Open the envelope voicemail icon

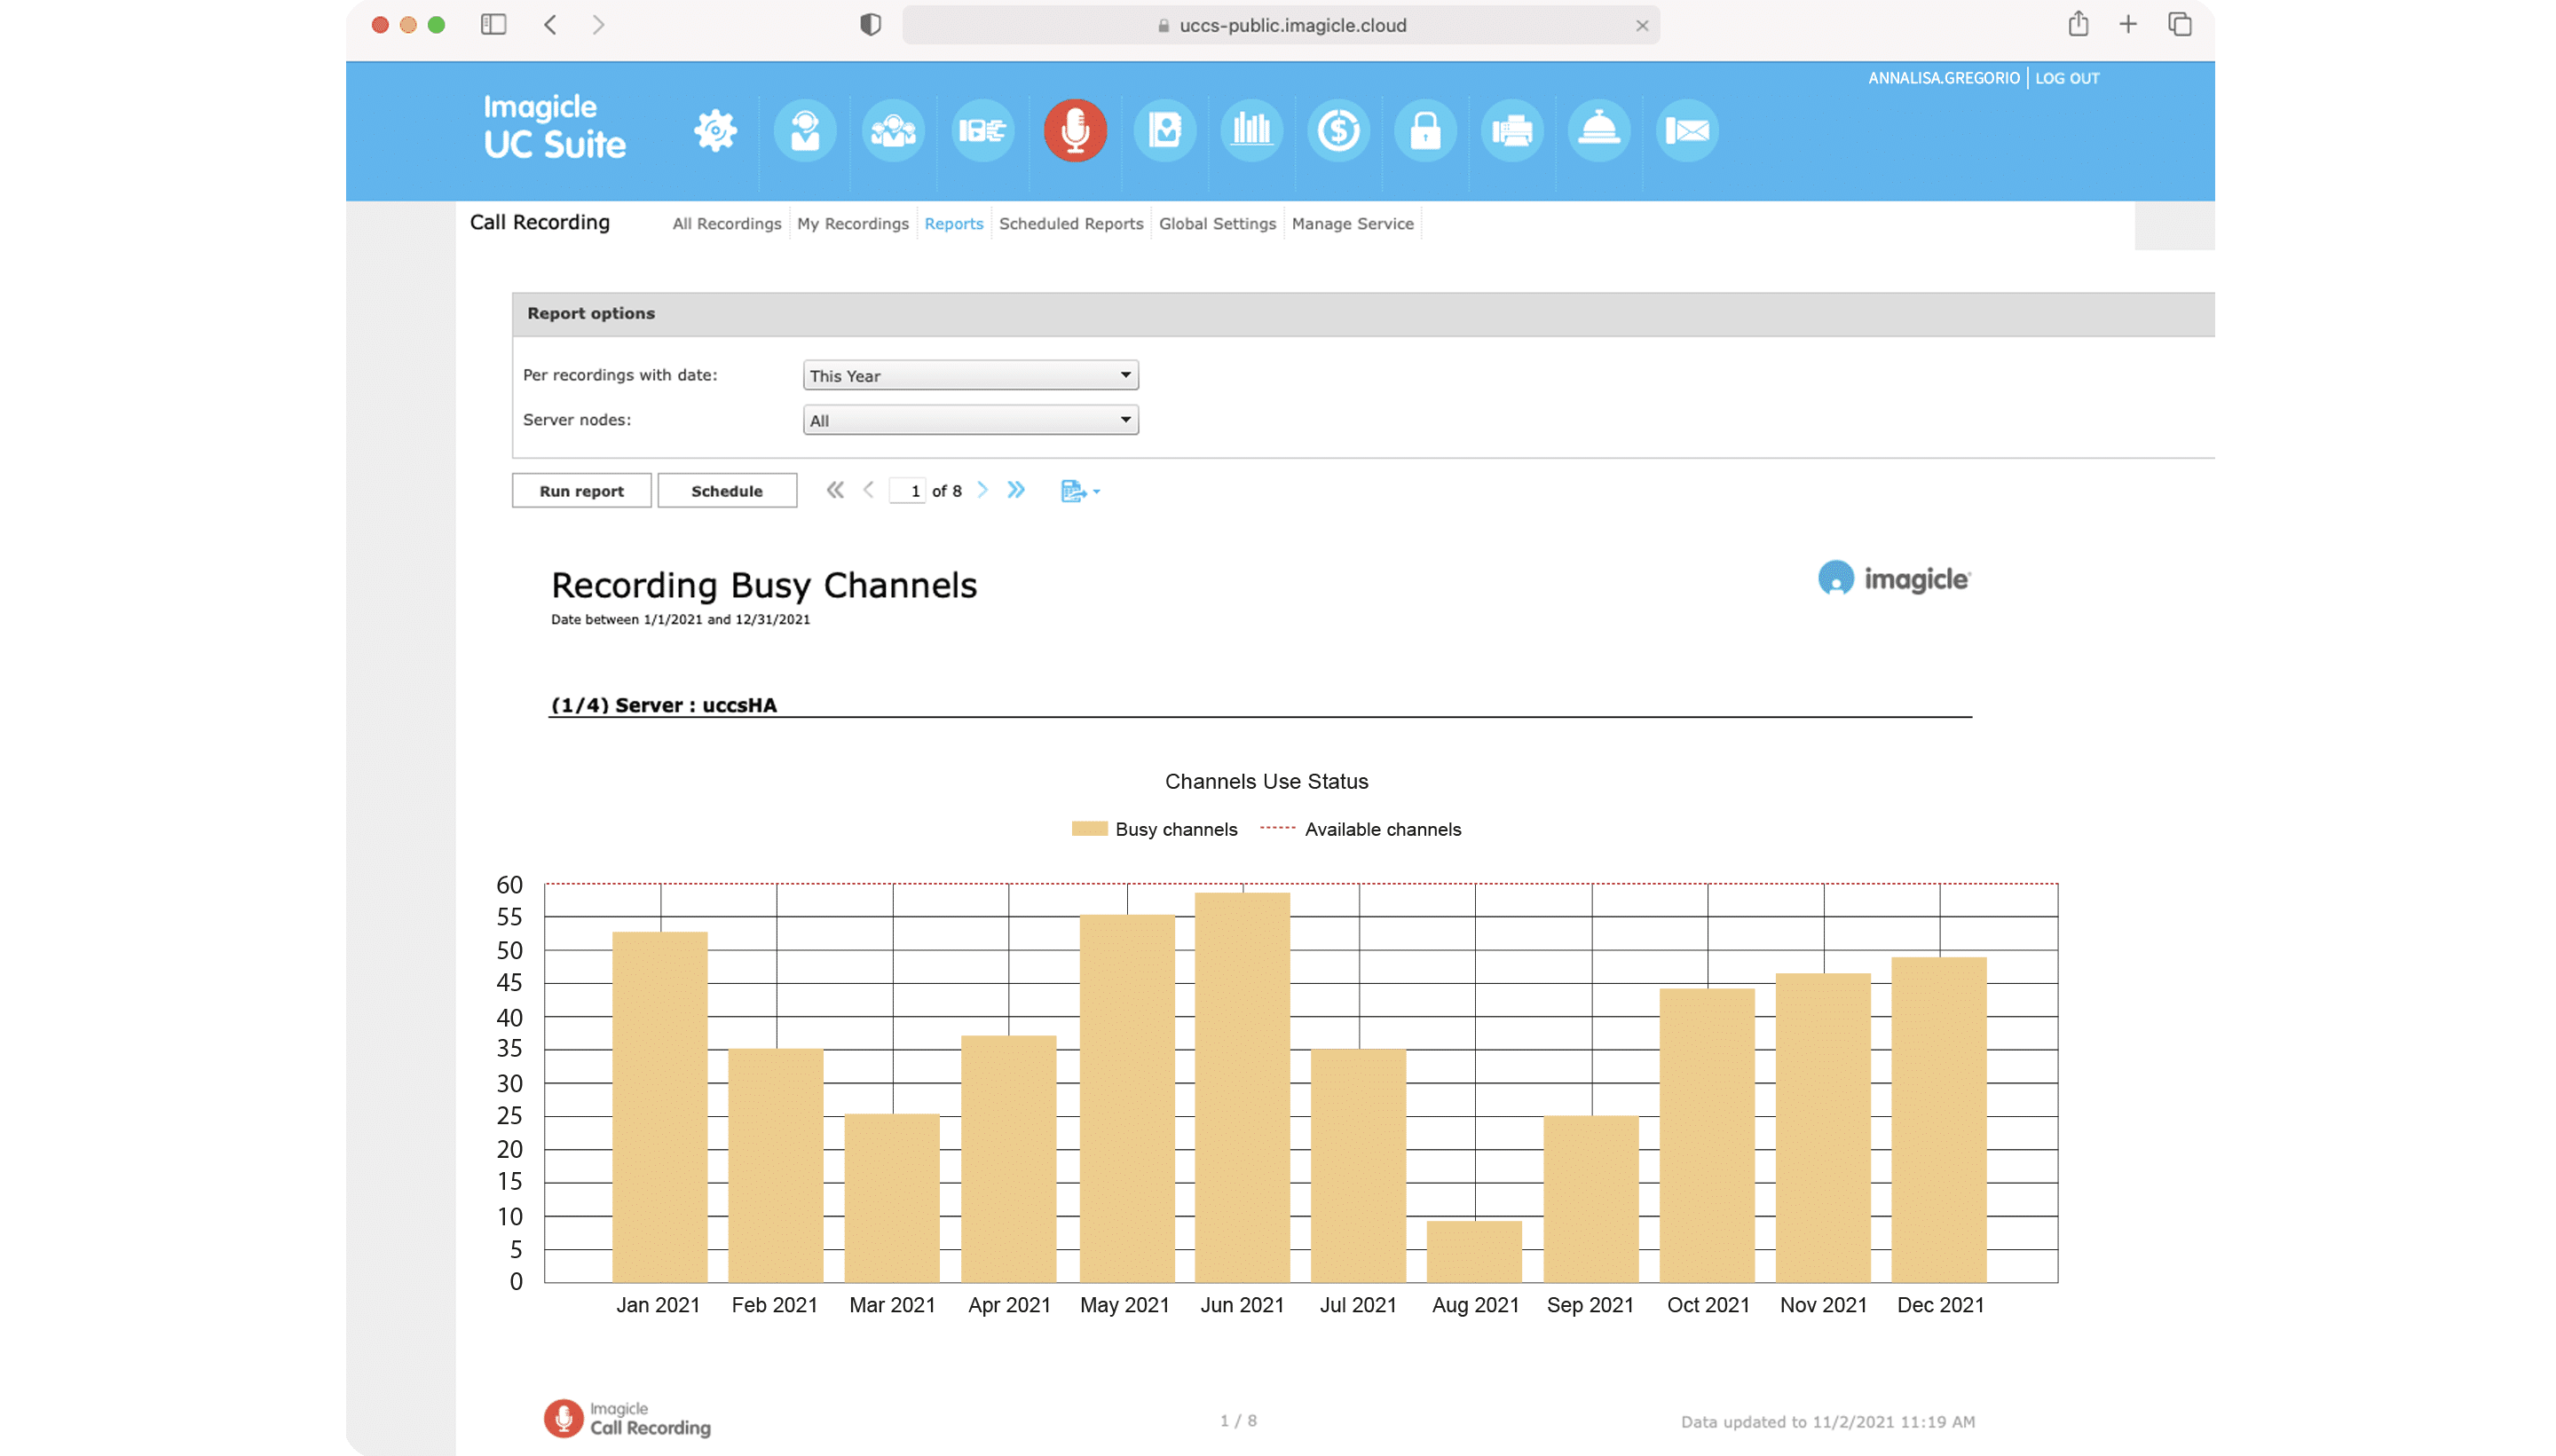[1687, 131]
